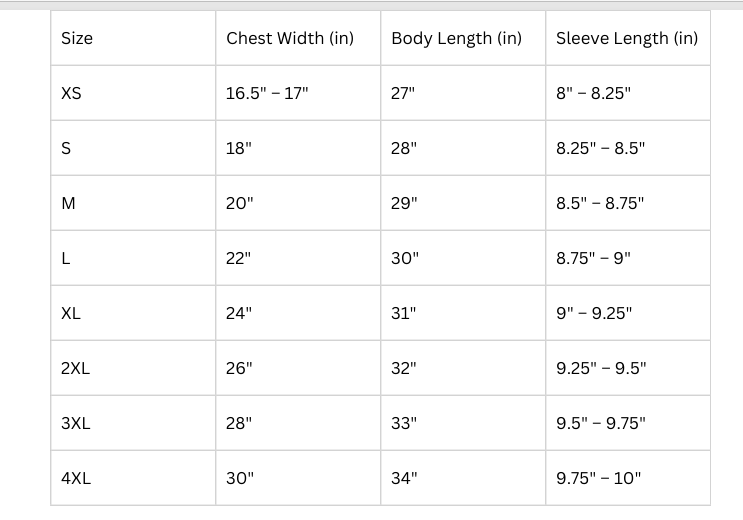The image size is (743, 520).
Task: Select the L size row label
Action: click(133, 258)
